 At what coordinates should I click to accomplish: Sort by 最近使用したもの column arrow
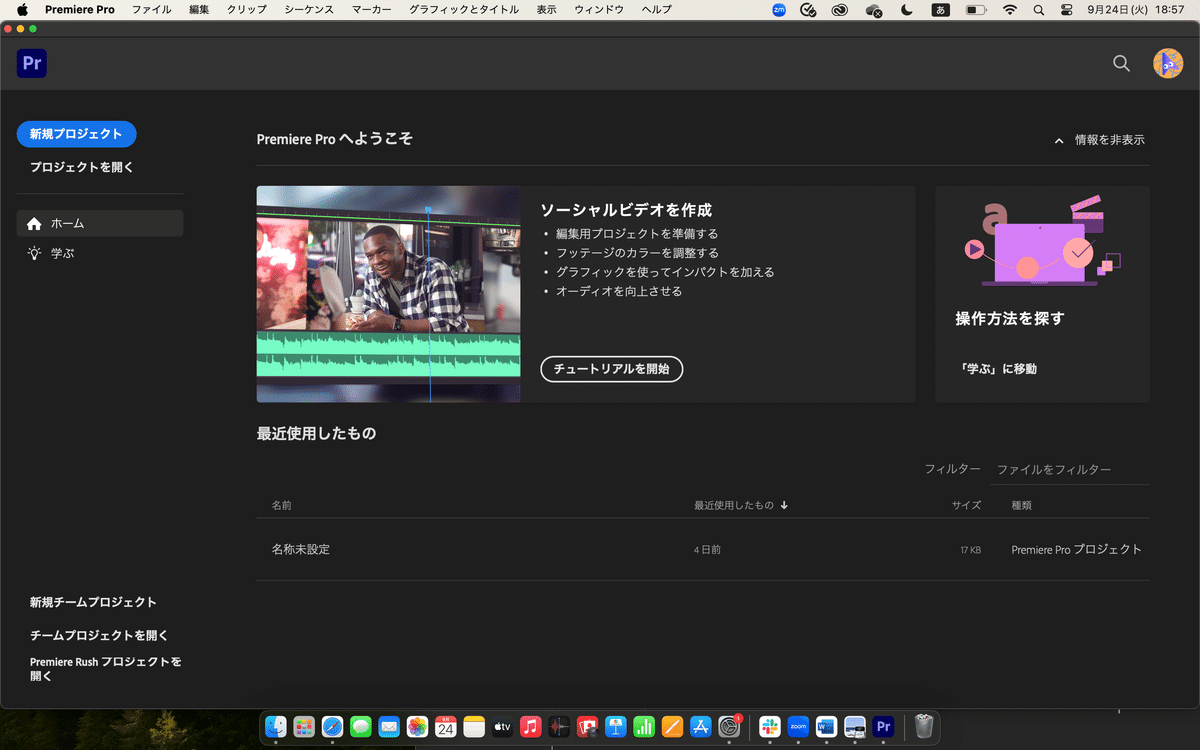(x=784, y=506)
